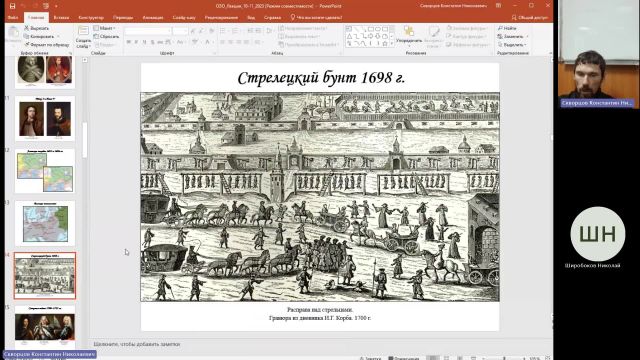This screenshot has height=360, width=640.
Task: Select the Format Painter (Формат по образцу)
Action: tap(47, 44)
